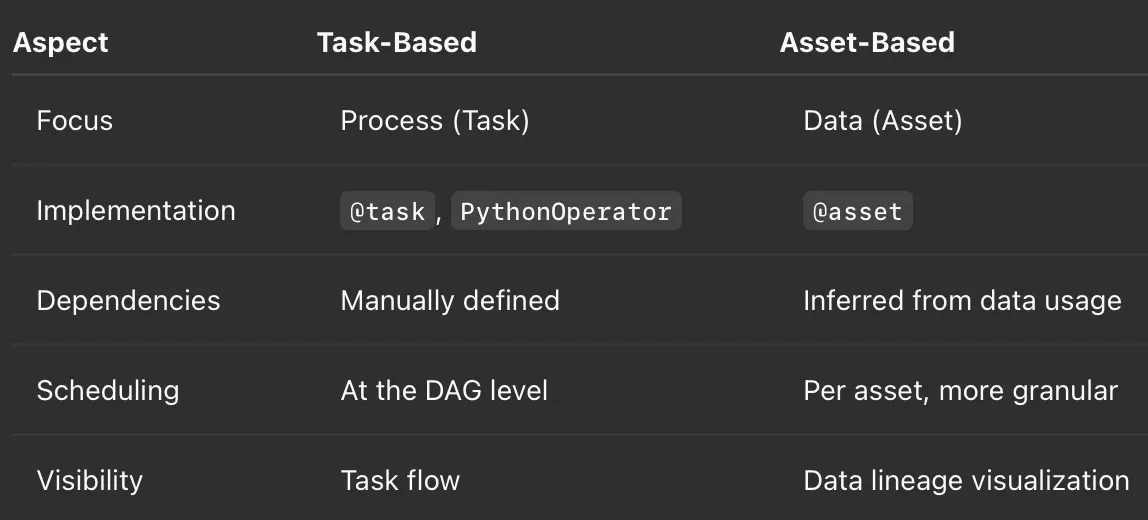Screen dimensions: 1148x520
Task: Click the Asset-Based column header
Action: click(867, 42)
